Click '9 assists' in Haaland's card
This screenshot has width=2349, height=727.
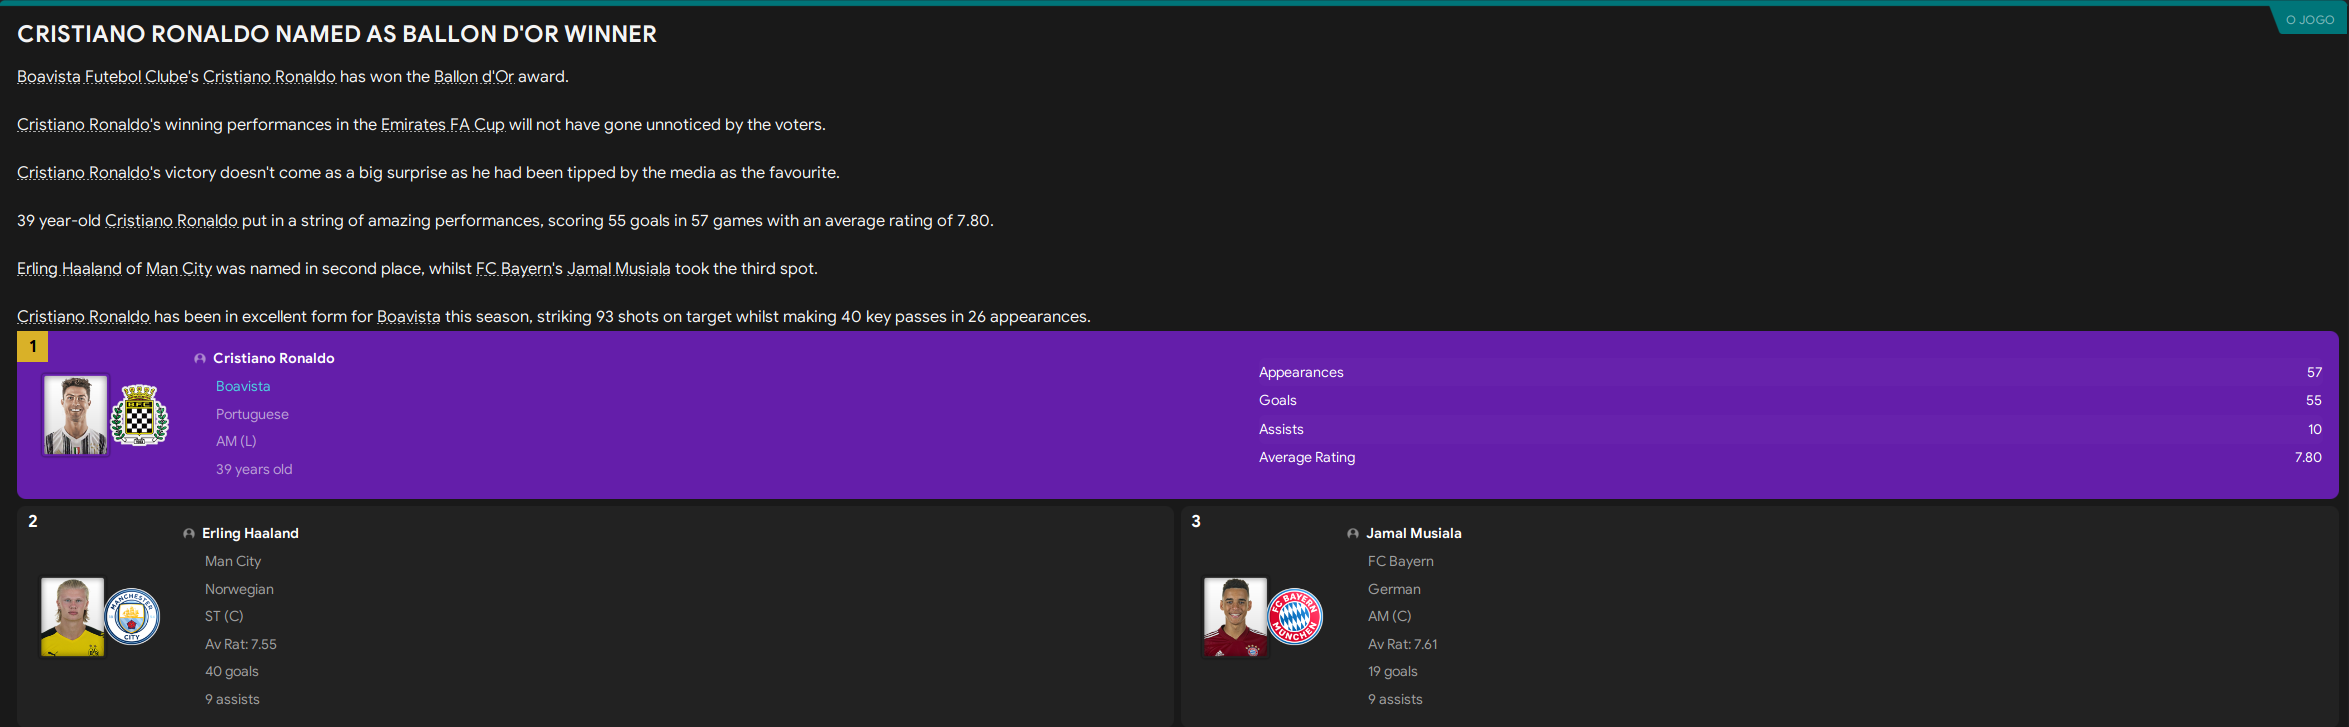pyautogui.click(x=232, y=699)
